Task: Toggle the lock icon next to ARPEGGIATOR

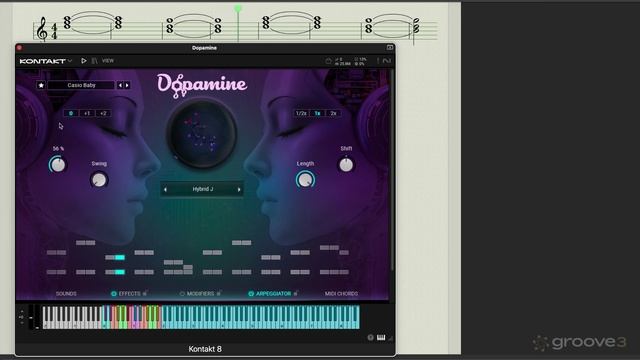Action: (296, 293)
